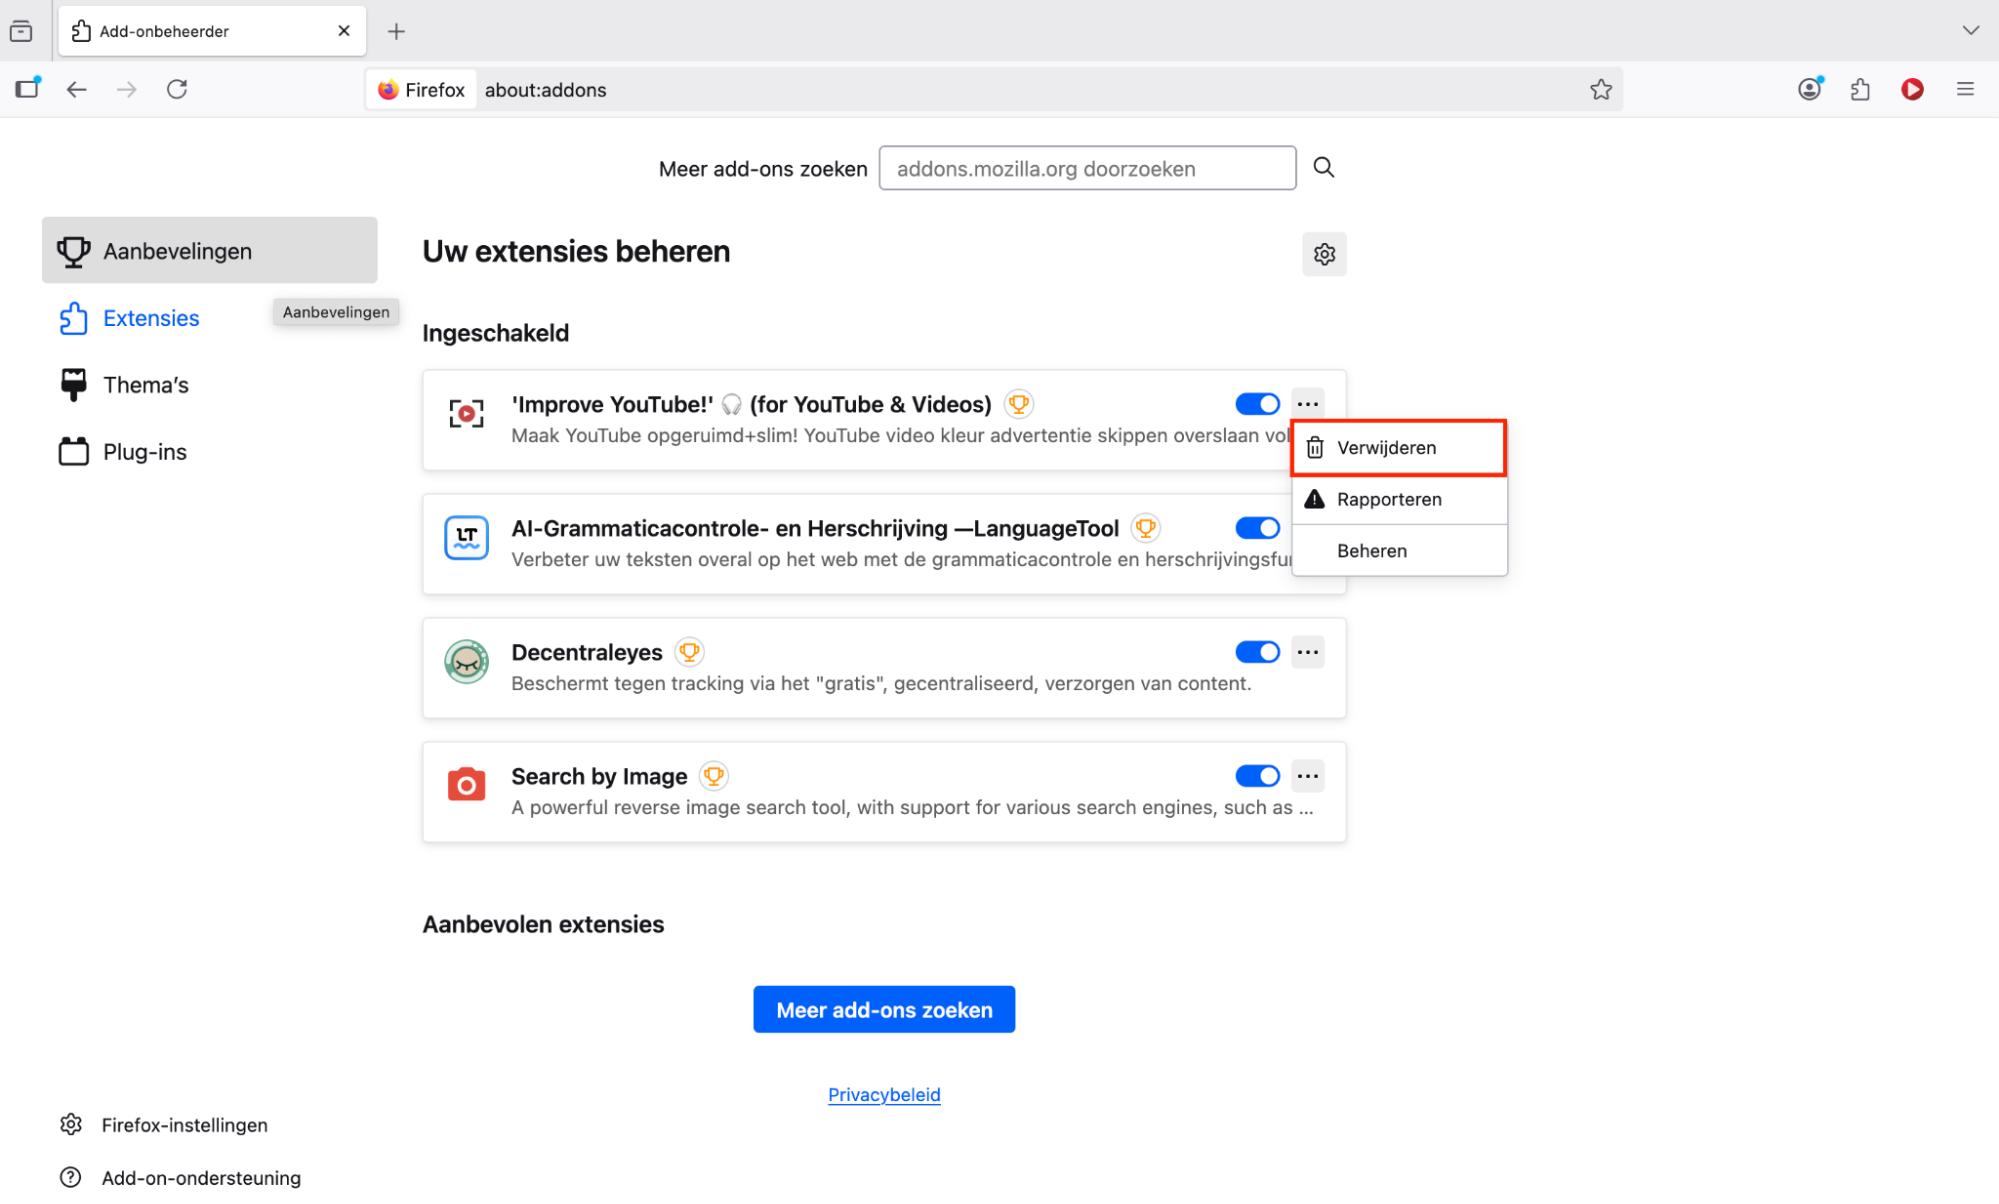Select Beheren in the open menu
The width and height of the screenshot is (1999, 1204).
(x=1372, y=550)
